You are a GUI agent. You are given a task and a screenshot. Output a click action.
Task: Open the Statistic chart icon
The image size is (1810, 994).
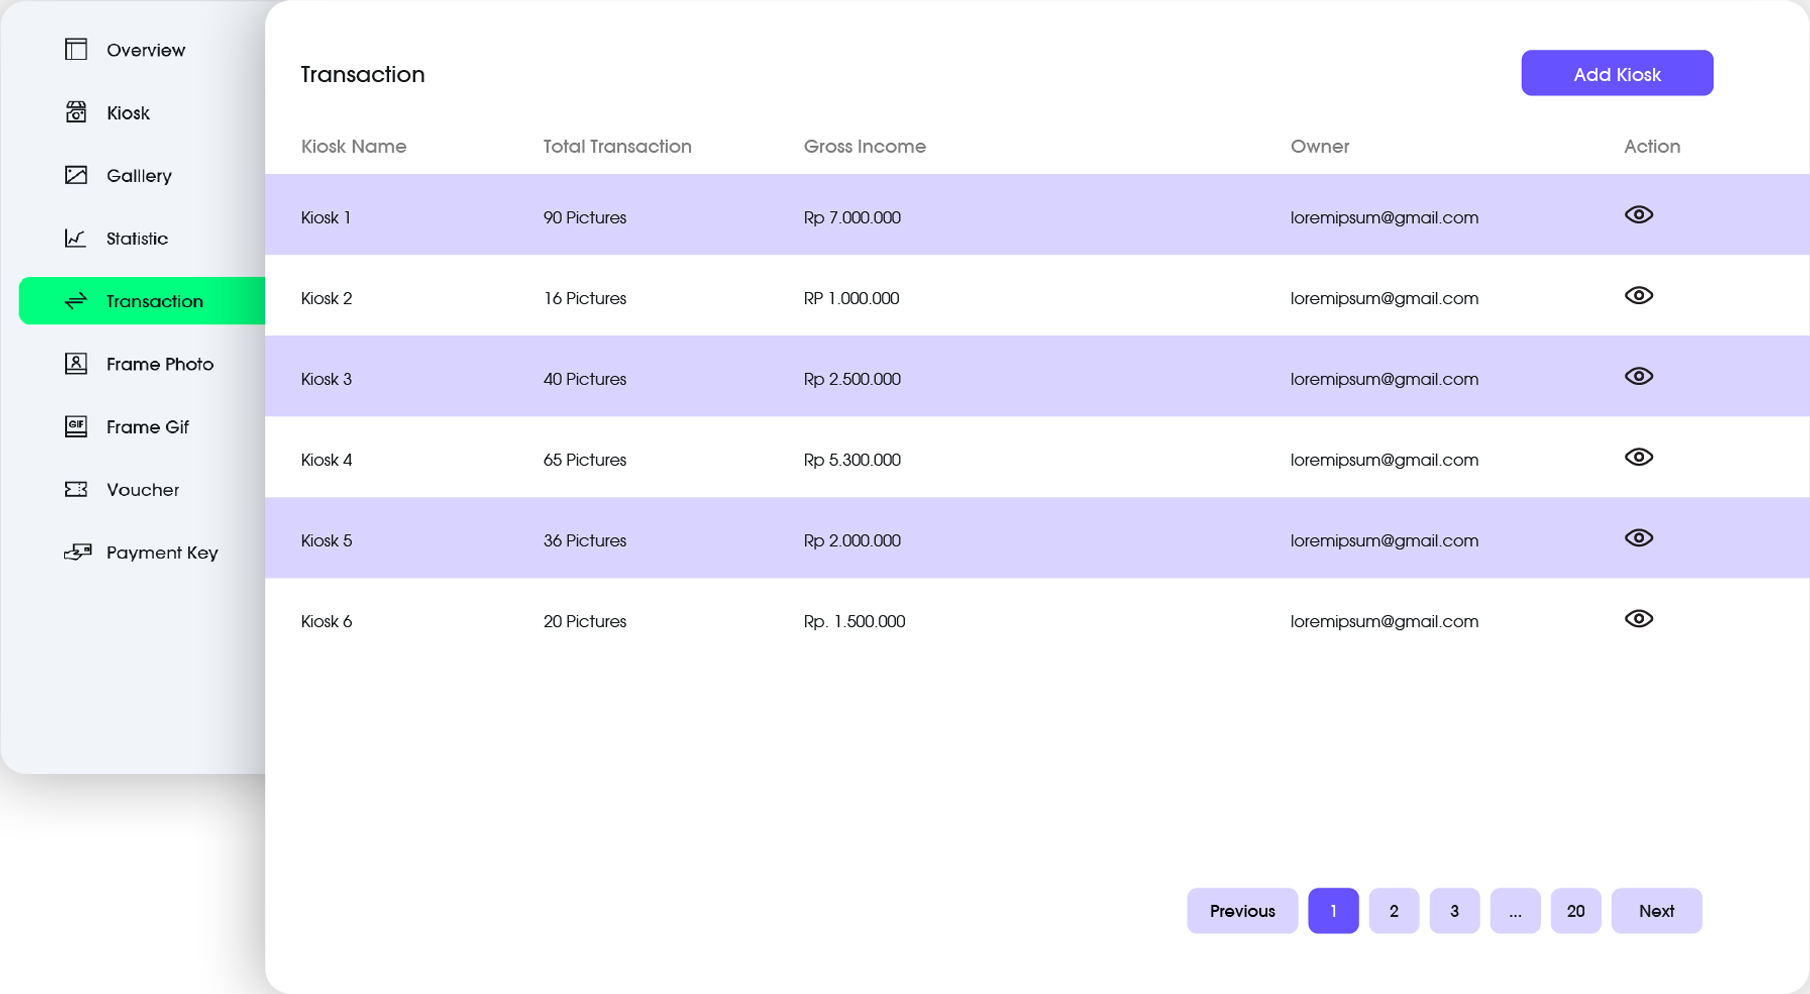pyautogui.click(x=76, y=238)
